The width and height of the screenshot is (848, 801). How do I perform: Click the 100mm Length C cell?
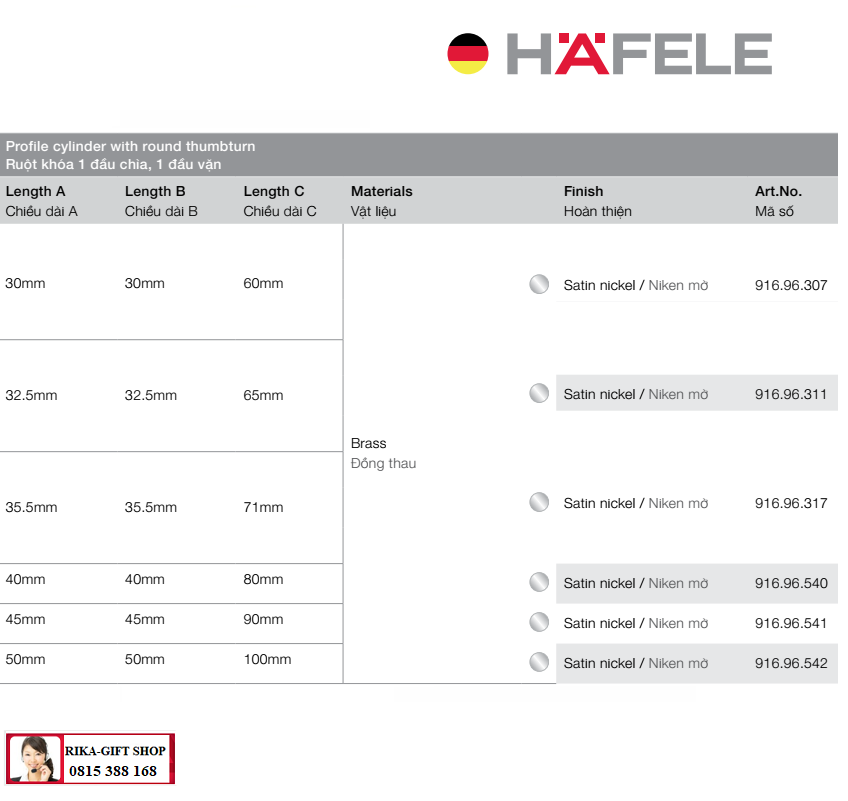coord(267,659)
